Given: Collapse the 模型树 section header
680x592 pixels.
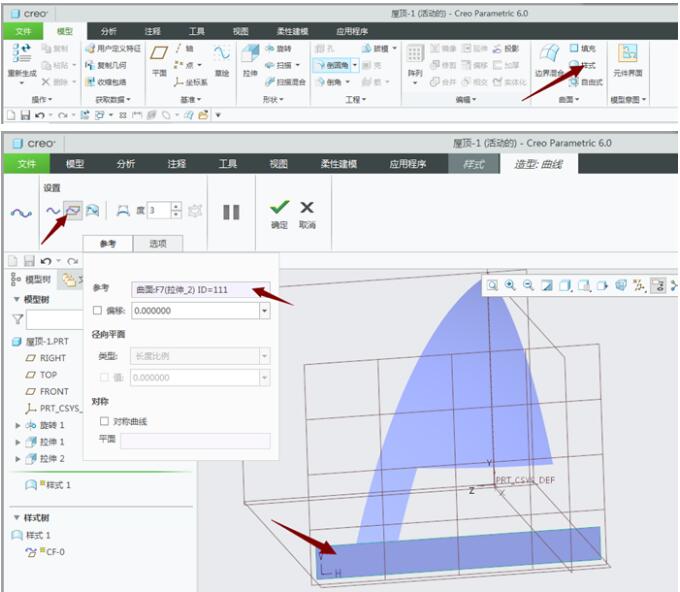Looking at the screenshot, I should 16,299.
